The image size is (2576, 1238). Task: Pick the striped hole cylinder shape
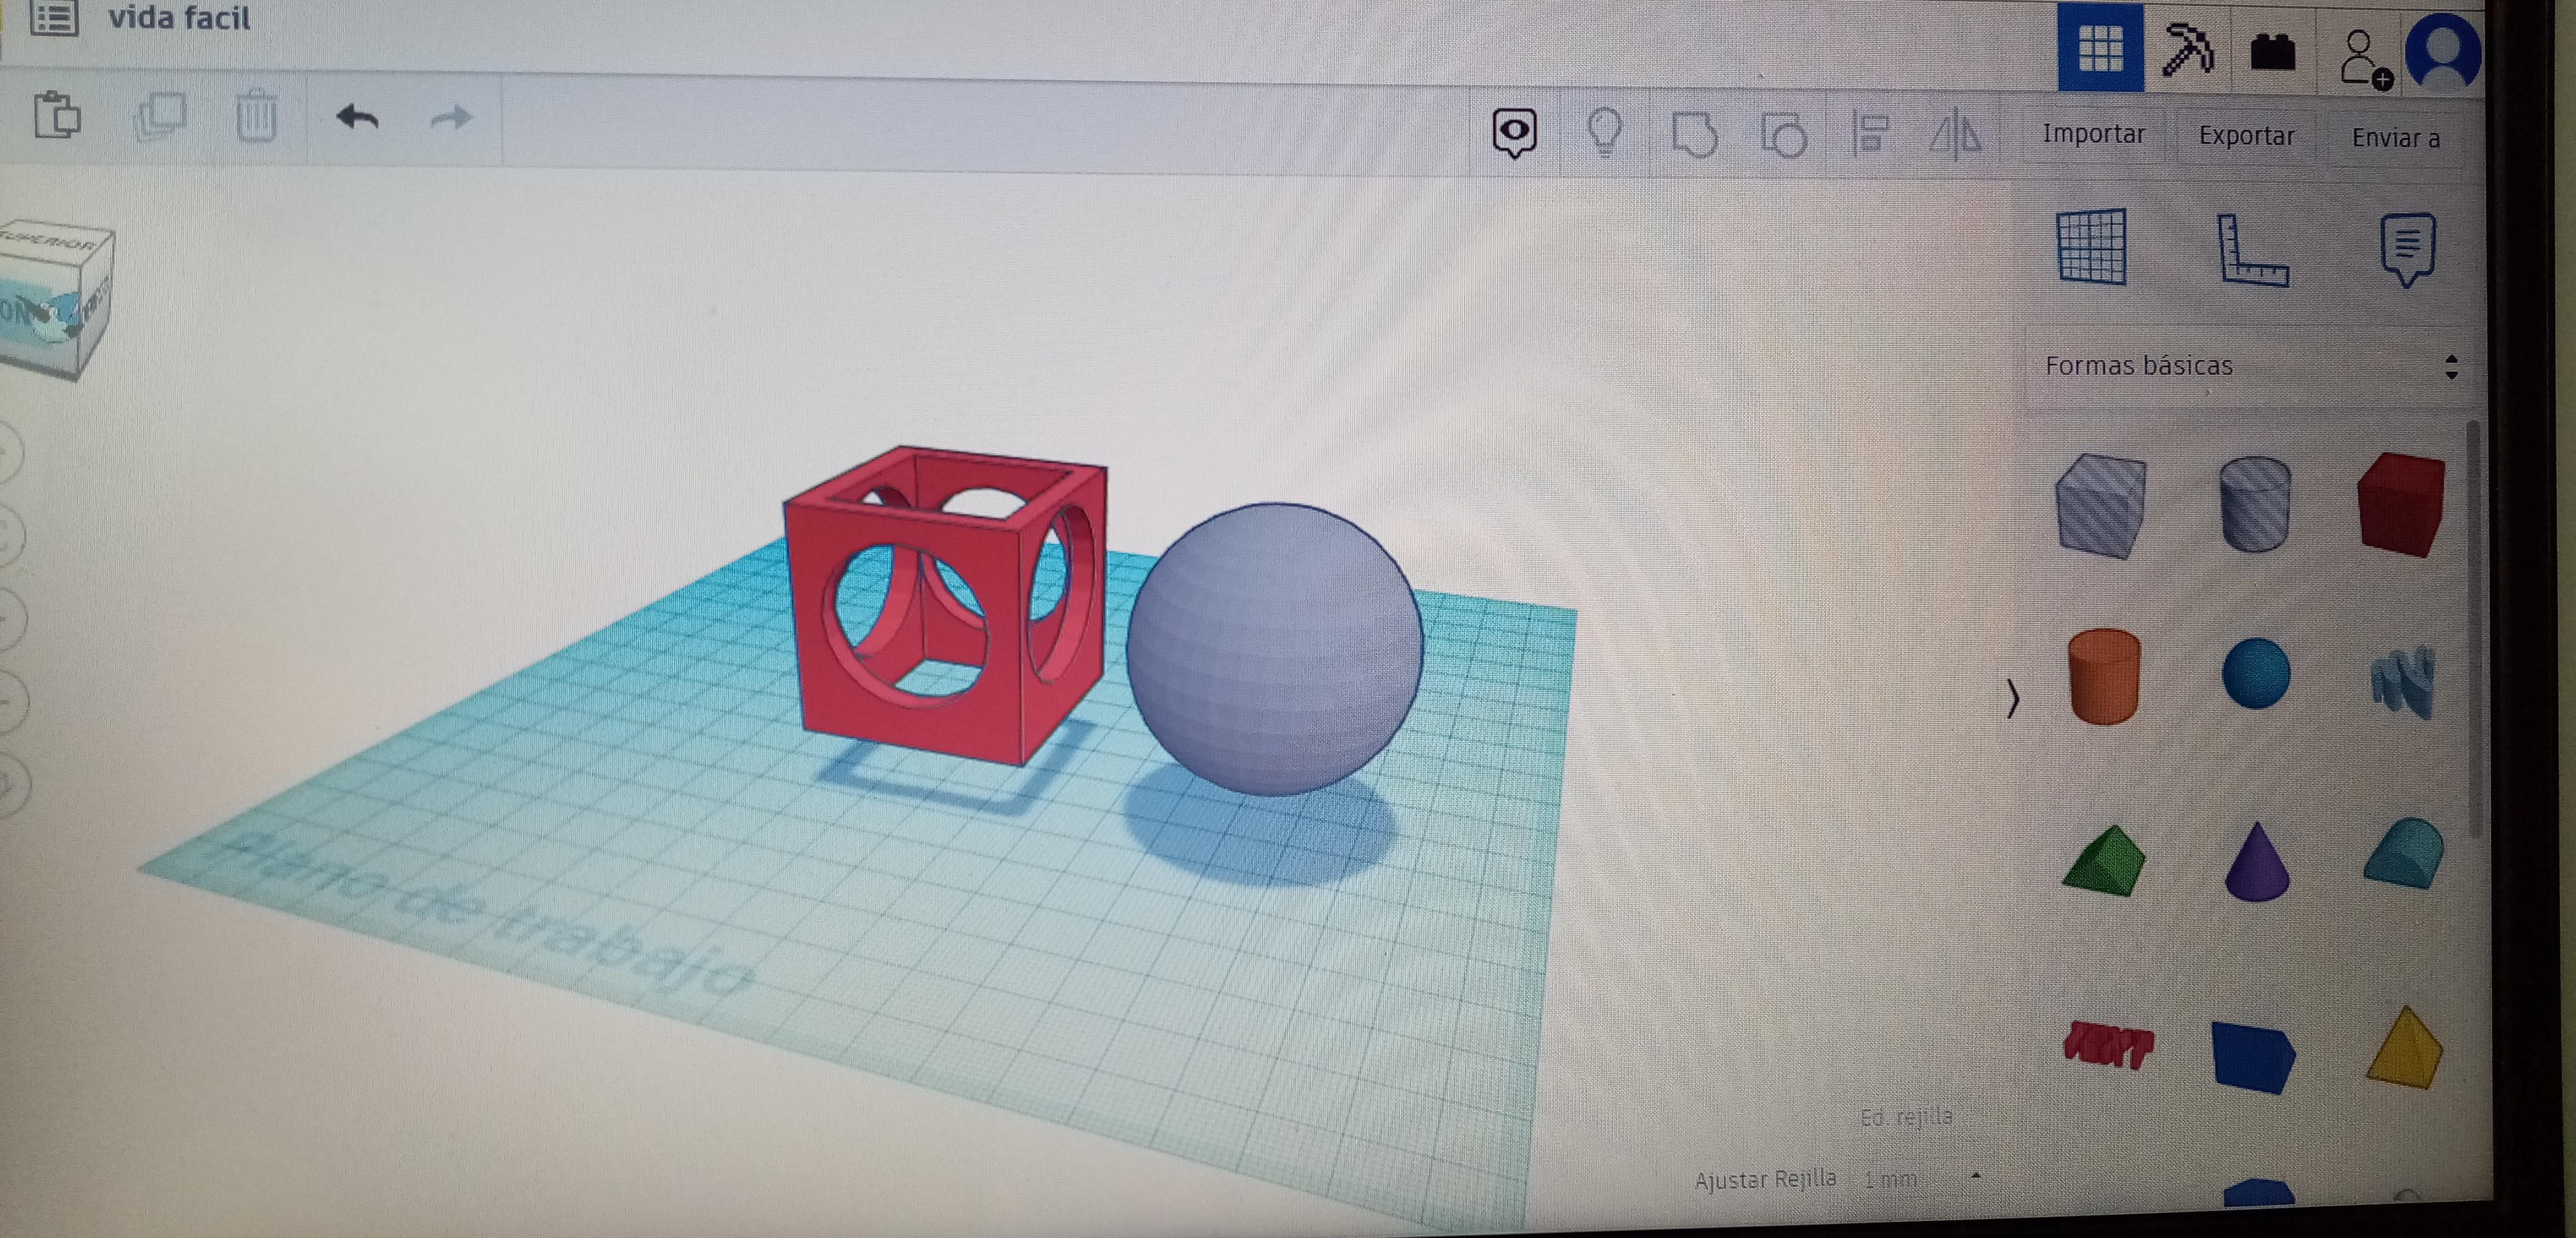(x=2255, y=505)
